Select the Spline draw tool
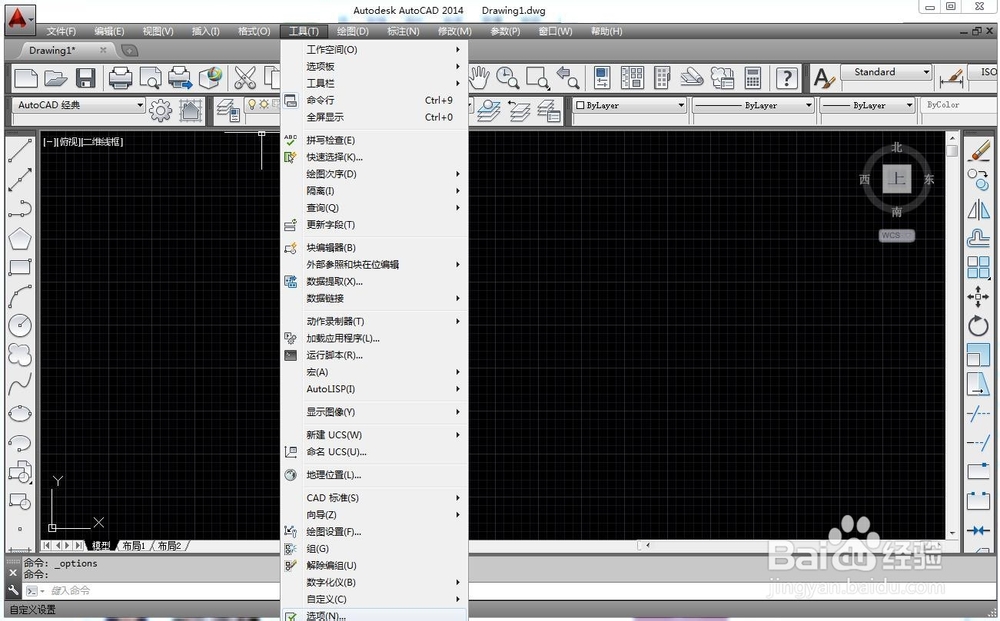The width and height of the screenshot is (1000, 621). click(x=20, y=384)
